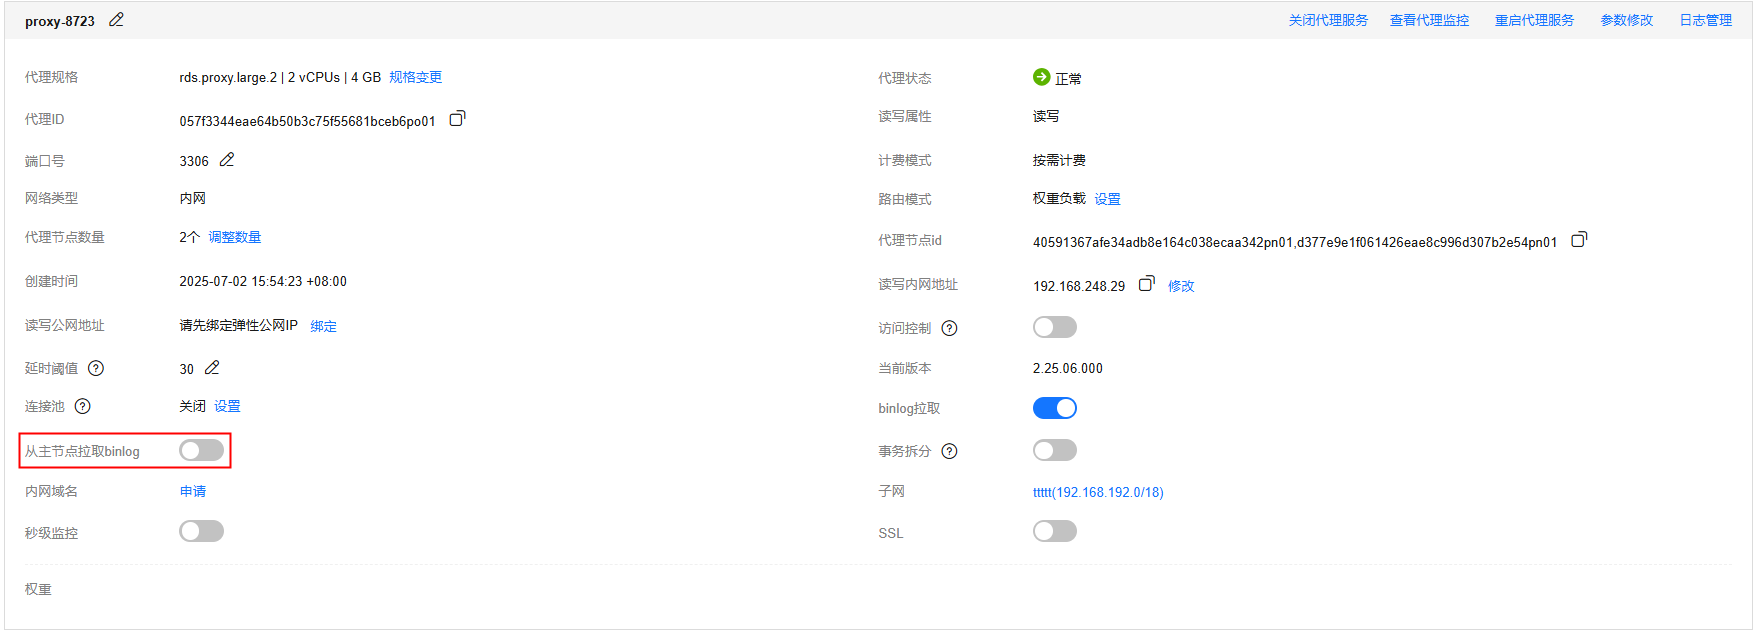
Task: Turn on the SSL switch
Action: click(1054, 531)
